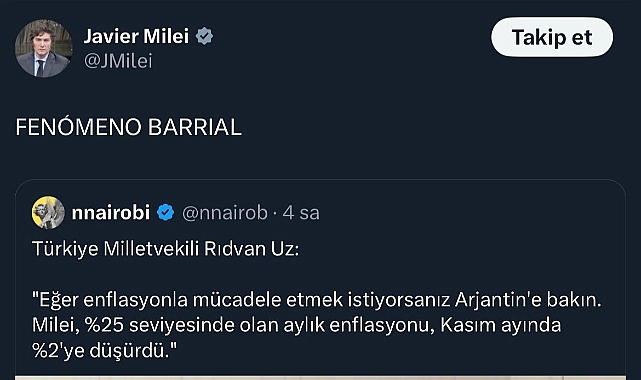This screenshot has height=380, width=641.
Task: Select the FENÓMENO BARRIAL tweet text
Action: tap(128, 127)
